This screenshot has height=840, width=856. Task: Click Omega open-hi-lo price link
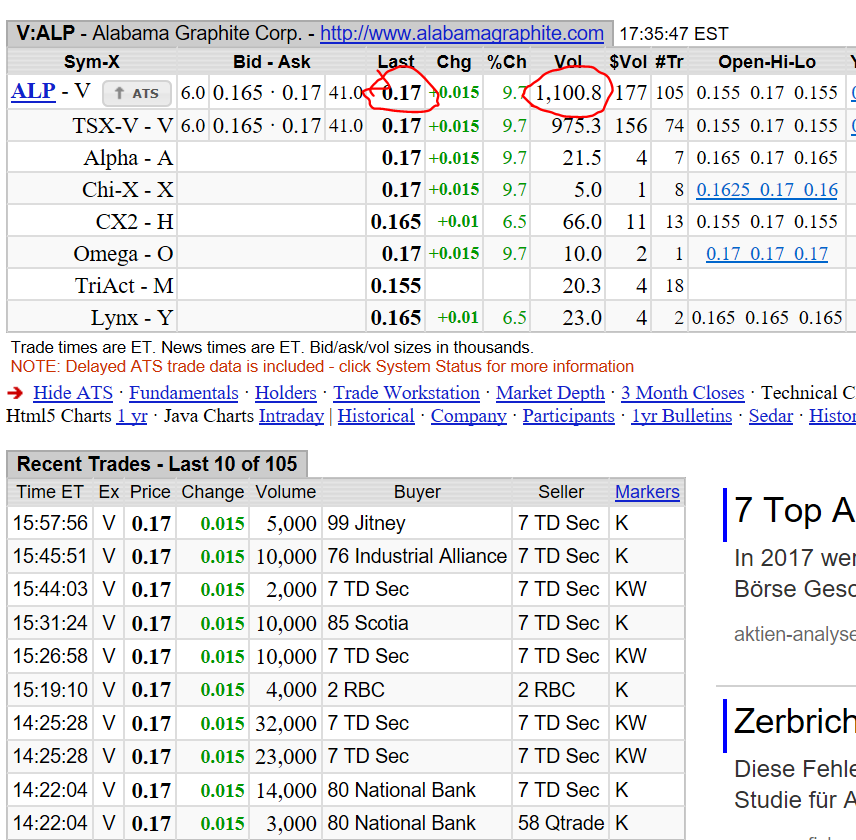tap(767, 254)
